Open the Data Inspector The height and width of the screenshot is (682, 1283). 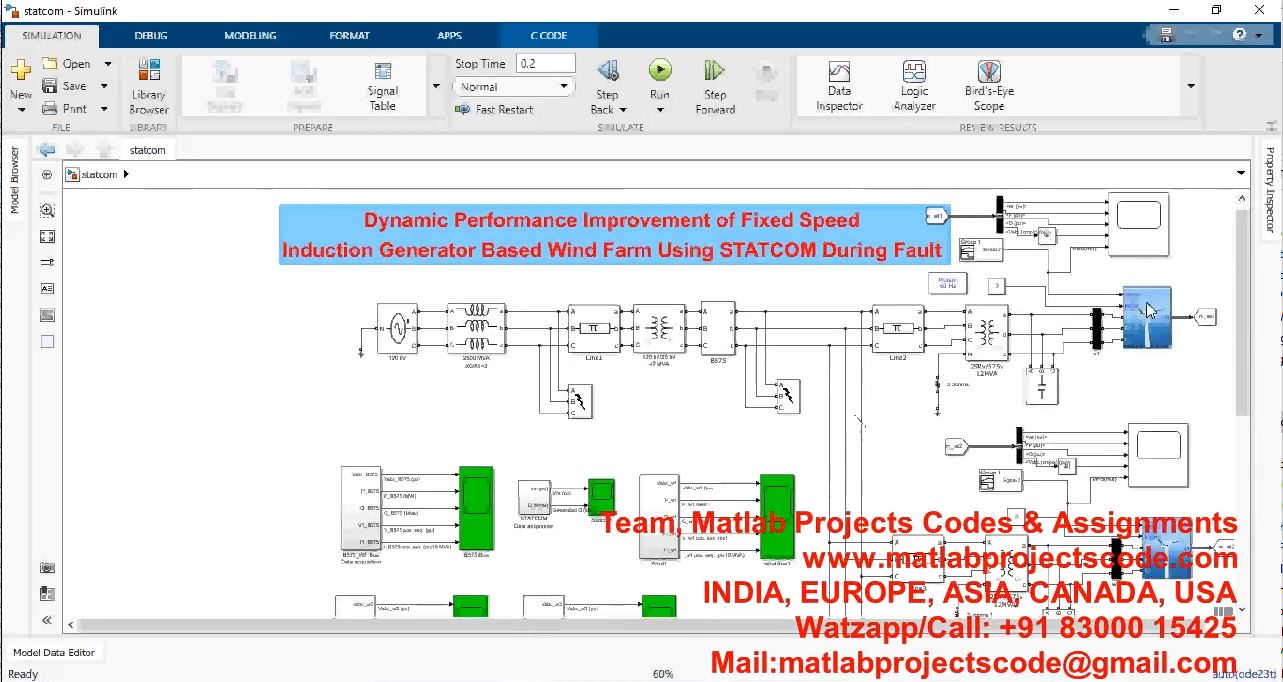[x=839, y=86]
